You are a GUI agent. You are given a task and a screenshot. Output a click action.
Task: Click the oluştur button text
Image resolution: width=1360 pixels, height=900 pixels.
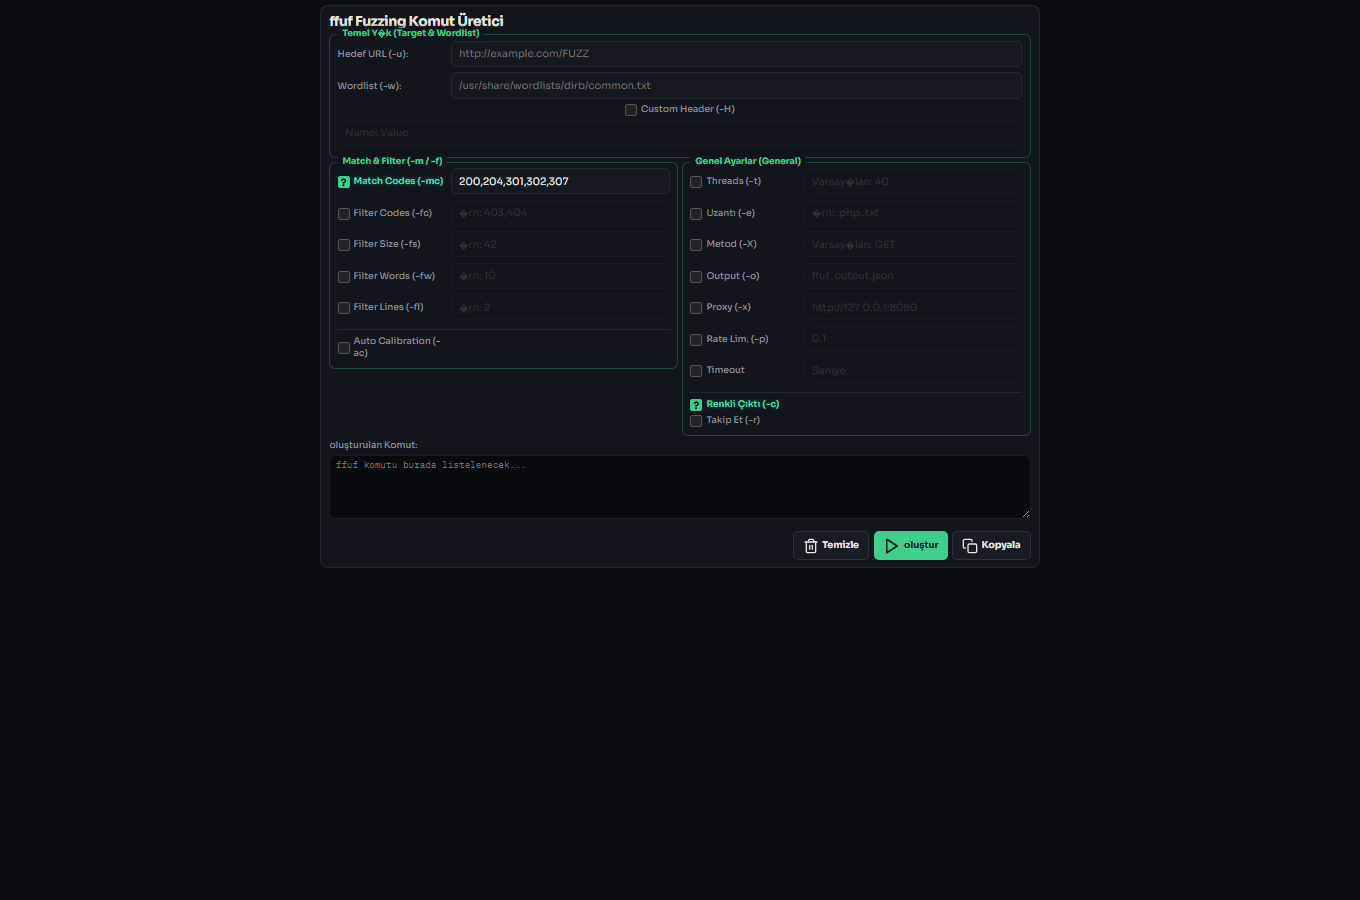(x=921, y=545)
